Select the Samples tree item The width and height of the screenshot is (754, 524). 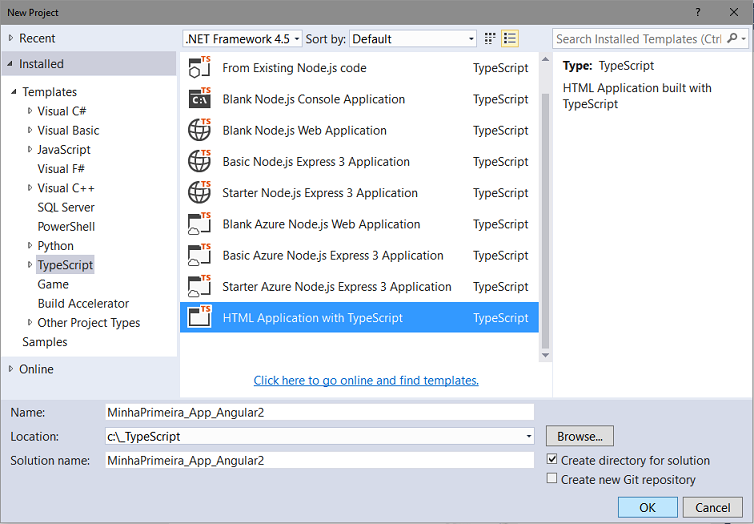click(x=45, y=342)
